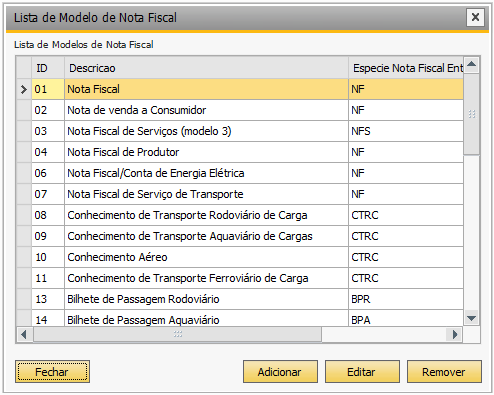Image resolution: width=494 pixels, height=395 pixels.
Task: Click ID cell 11
Action: point(48,278)
